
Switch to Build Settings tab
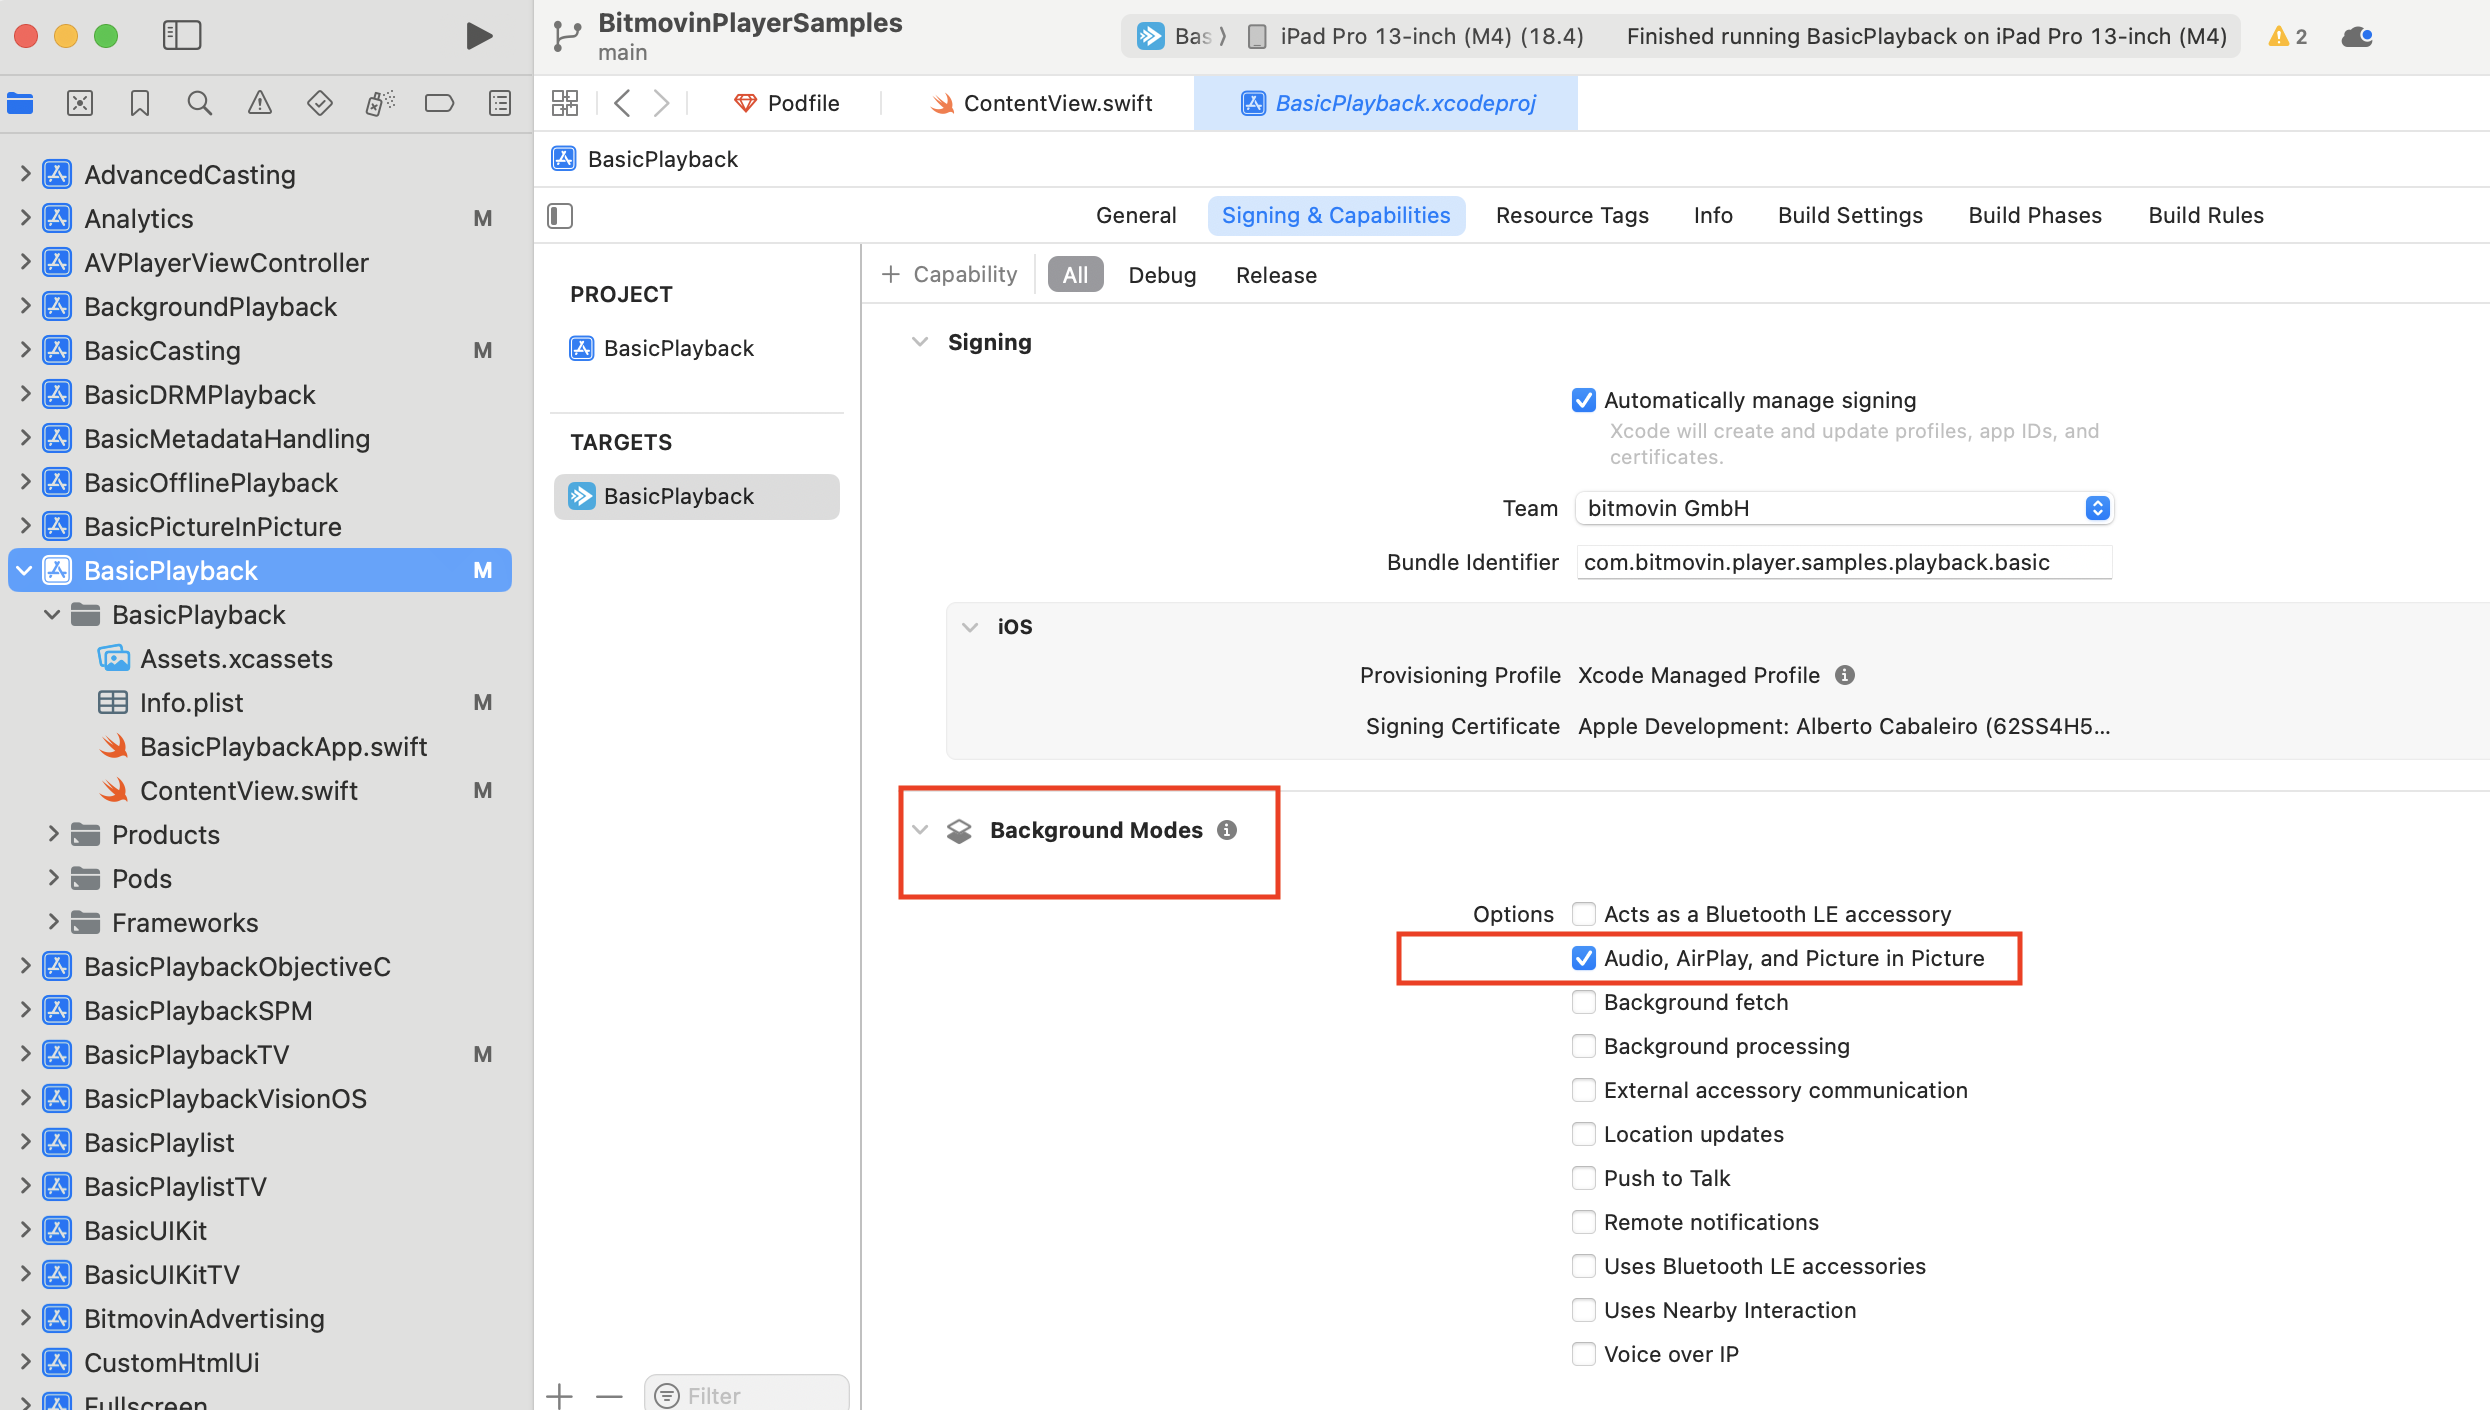click(x=1849, y=215)
